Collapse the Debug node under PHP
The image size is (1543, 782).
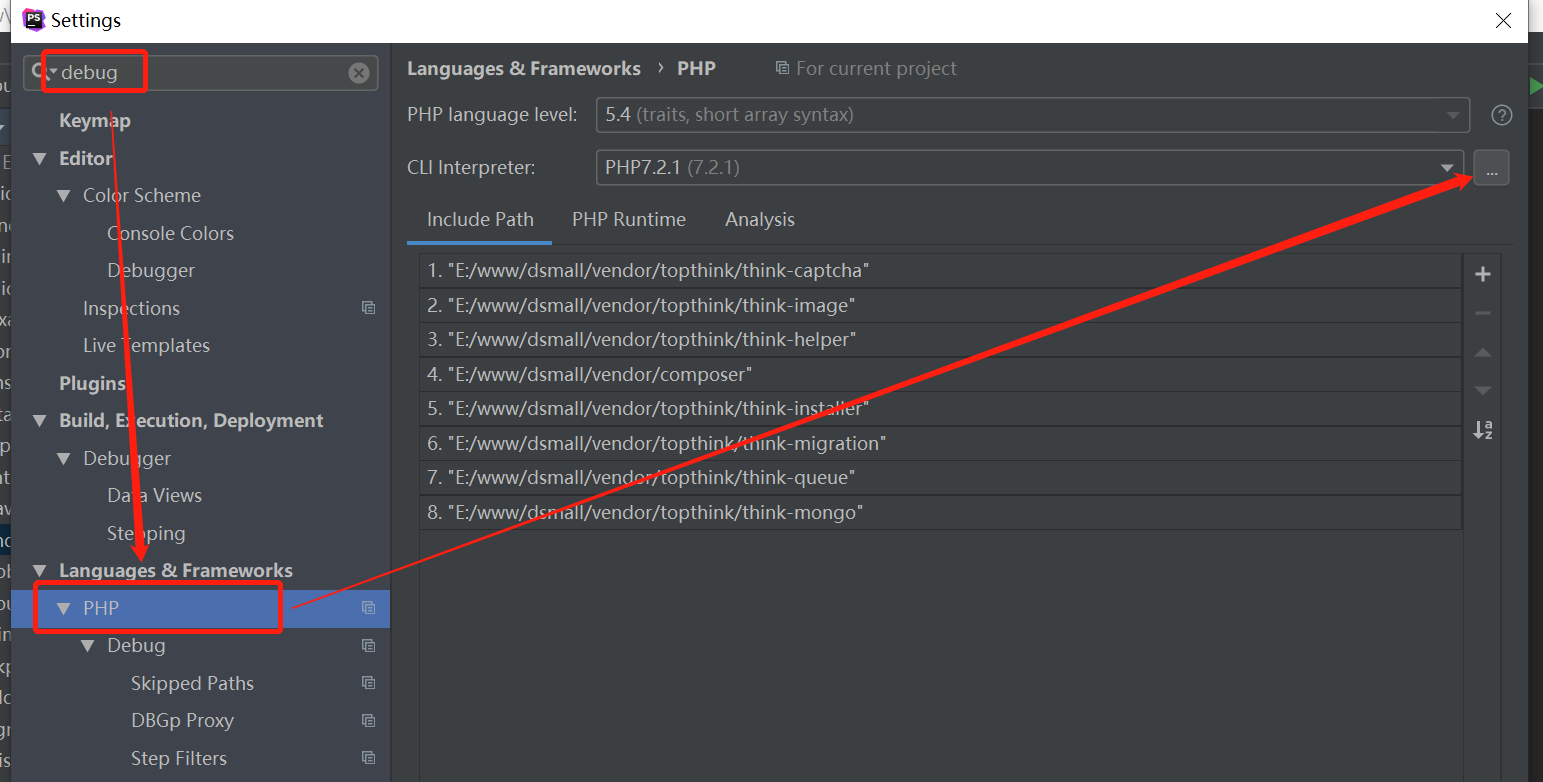point(88,646)
